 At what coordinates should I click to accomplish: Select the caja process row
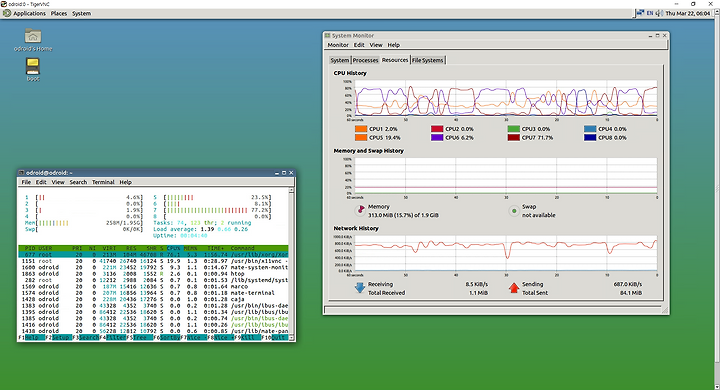[x=153, y=299]
